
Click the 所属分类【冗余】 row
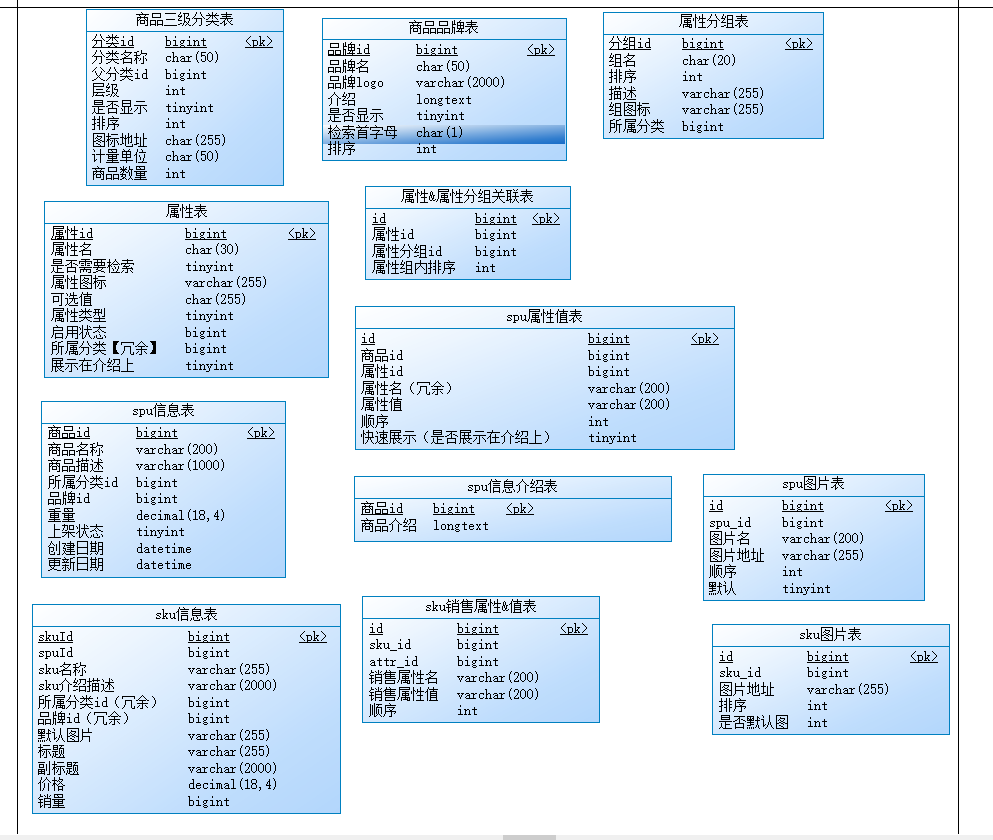(x=186, y=349)
